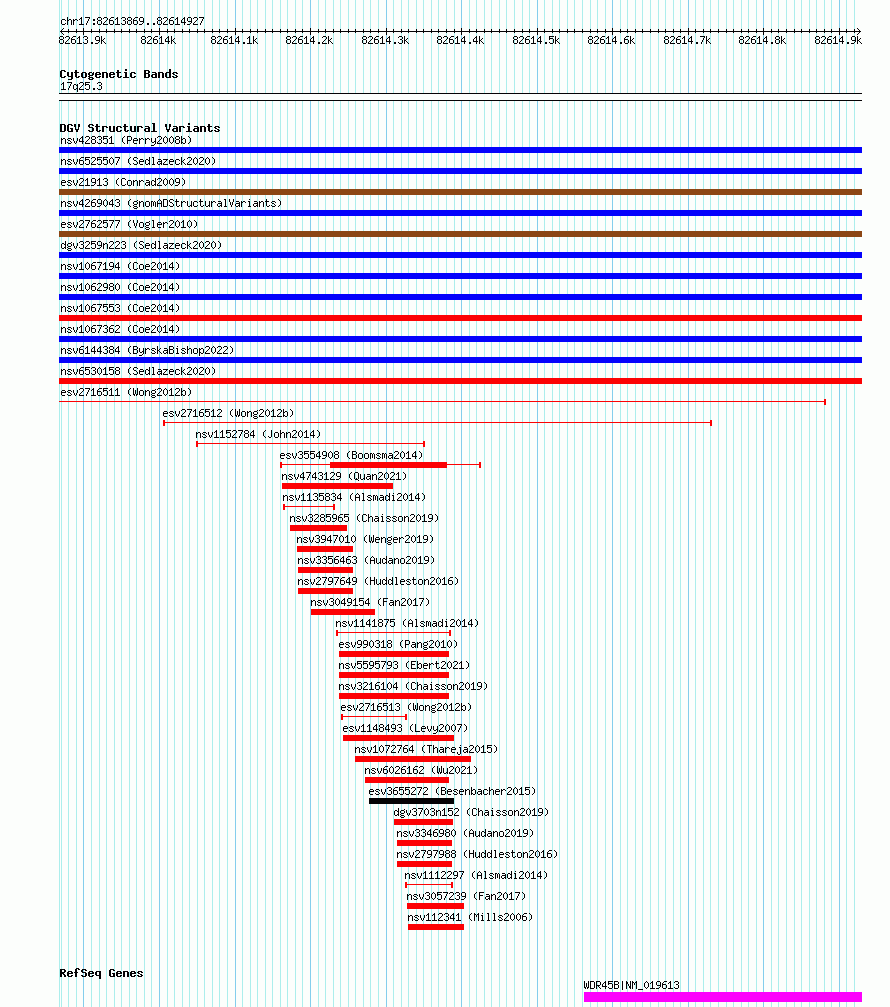Click the esv2716512 (Wong2012b) label

228,413
